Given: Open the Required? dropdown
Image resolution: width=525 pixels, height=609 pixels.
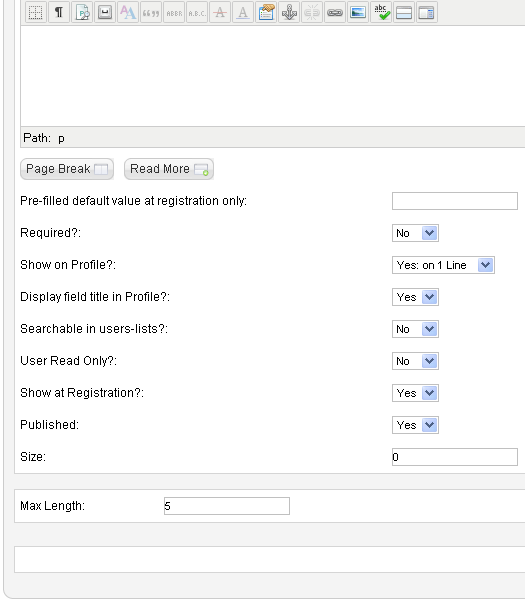Looking at the screenshot, I should click(415, 233).
